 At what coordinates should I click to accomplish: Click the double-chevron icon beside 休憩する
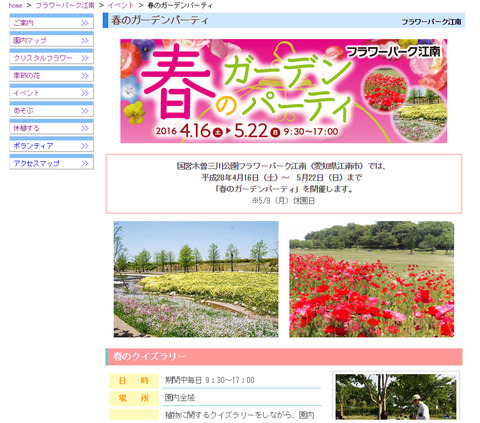point(85,128)
